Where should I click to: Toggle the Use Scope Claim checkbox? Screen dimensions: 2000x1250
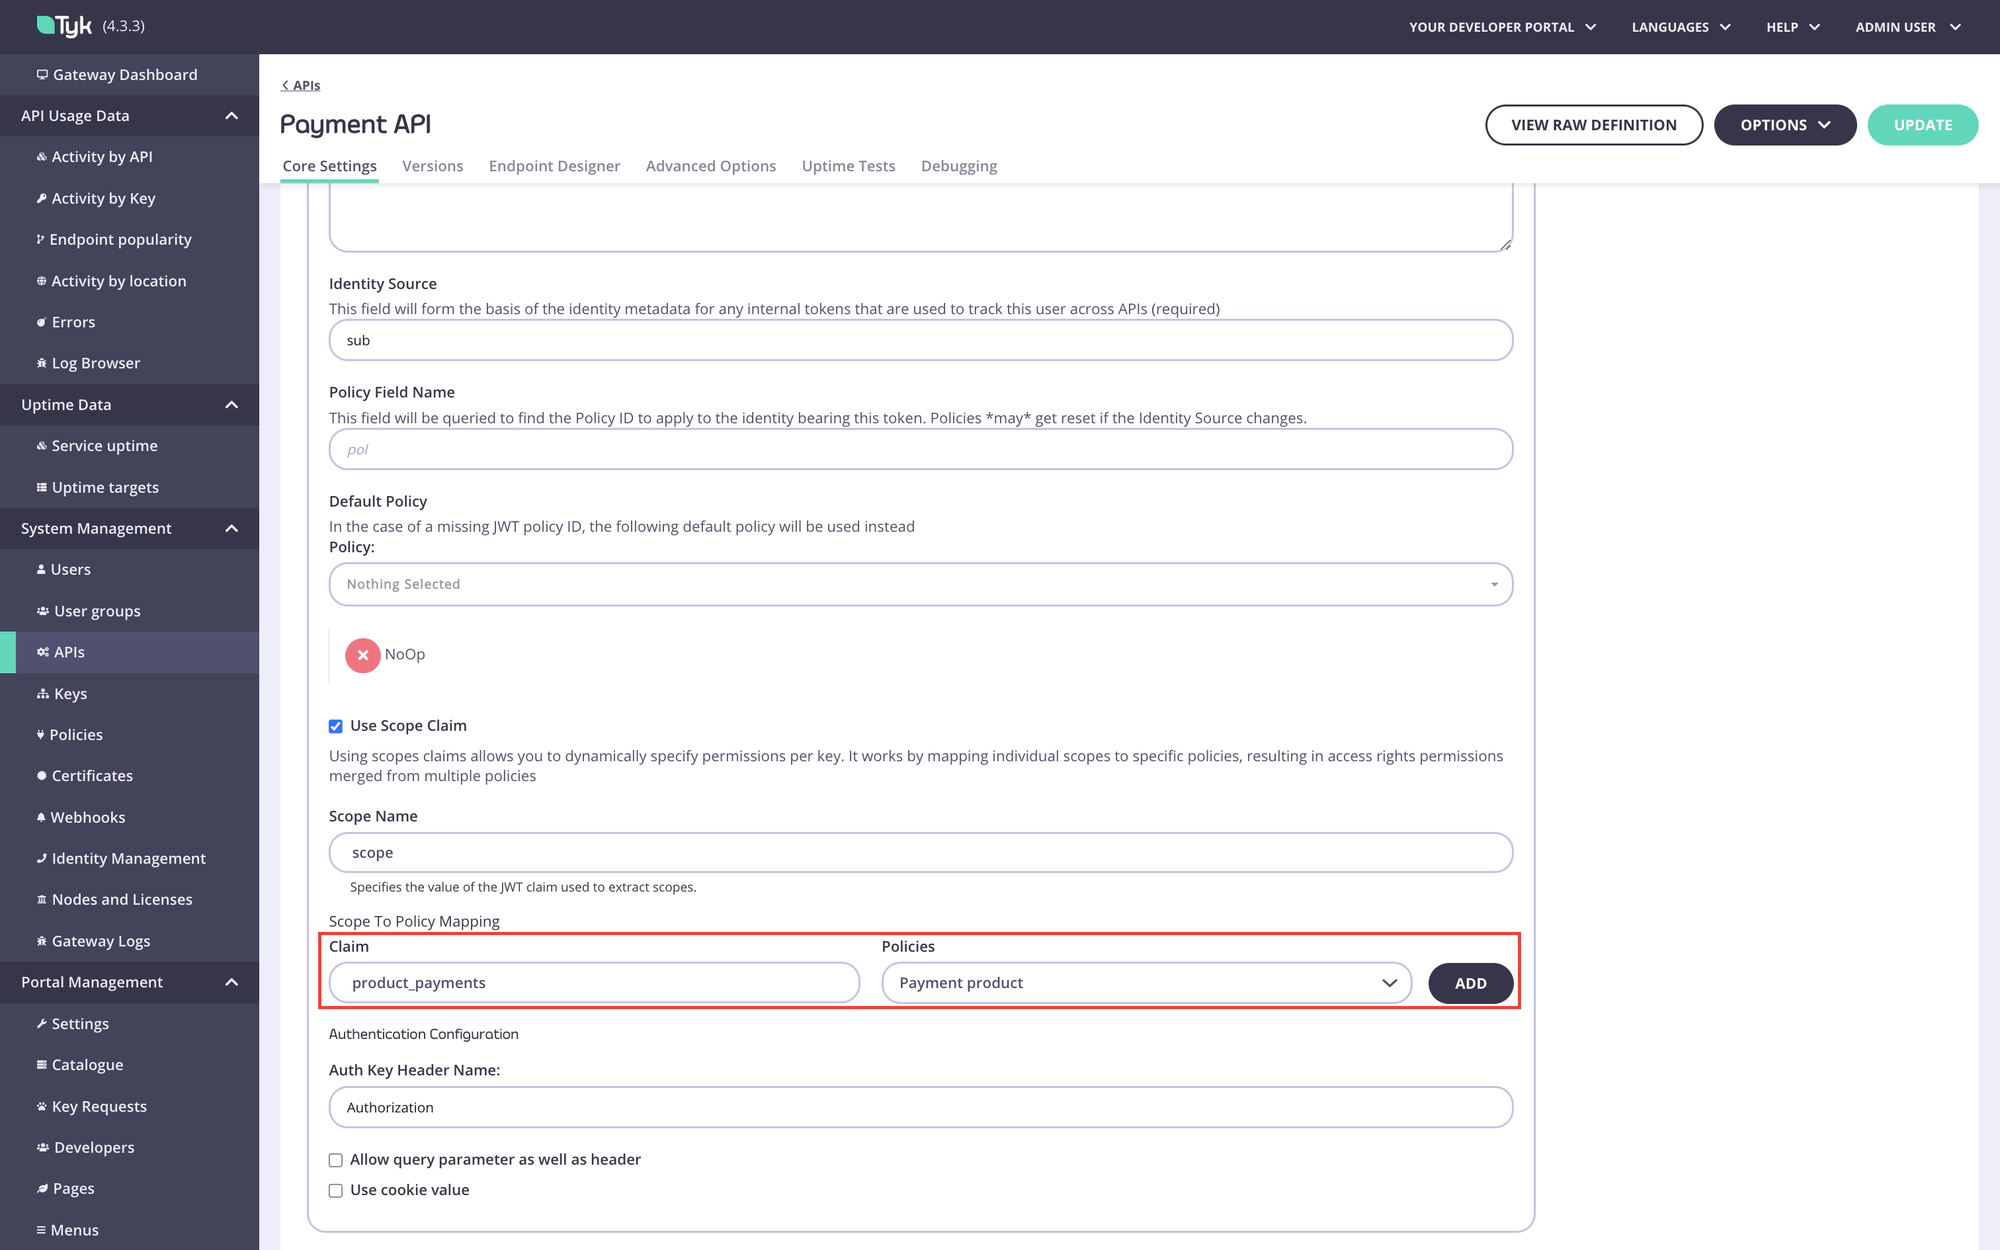tap(334, 726)
